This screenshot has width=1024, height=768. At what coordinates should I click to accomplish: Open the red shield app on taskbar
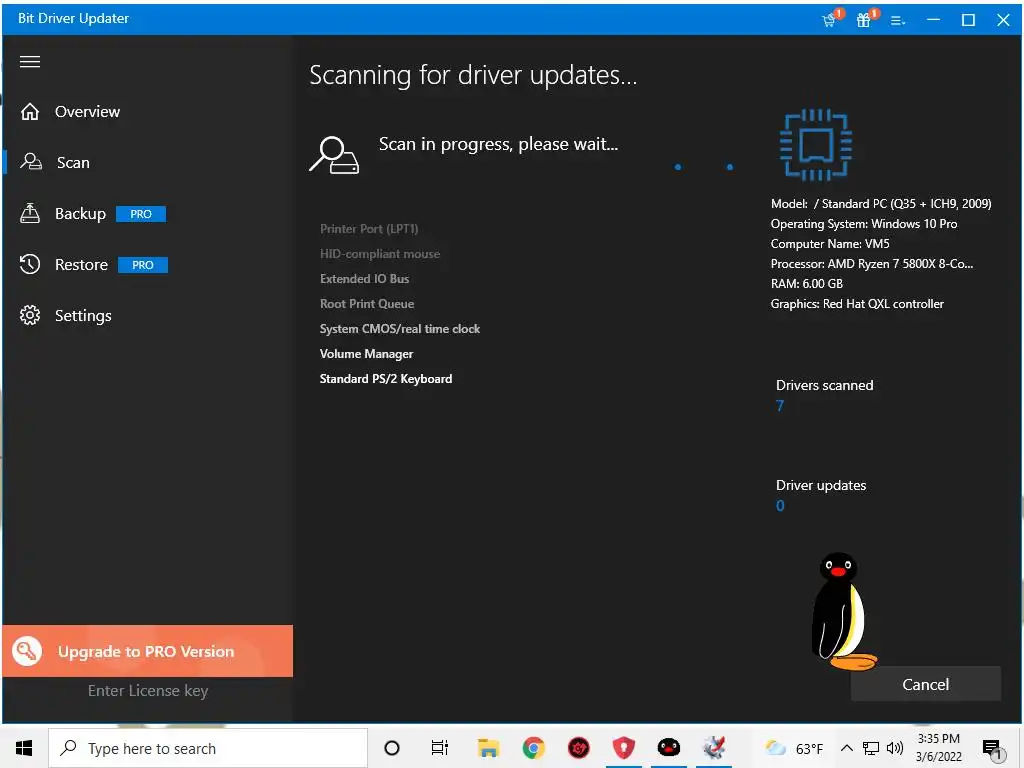click(624, 748)
